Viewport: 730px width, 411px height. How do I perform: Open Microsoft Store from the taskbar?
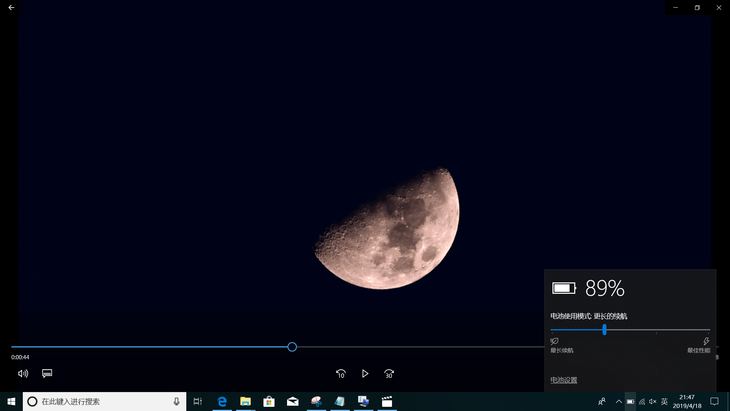click(269, 401)
